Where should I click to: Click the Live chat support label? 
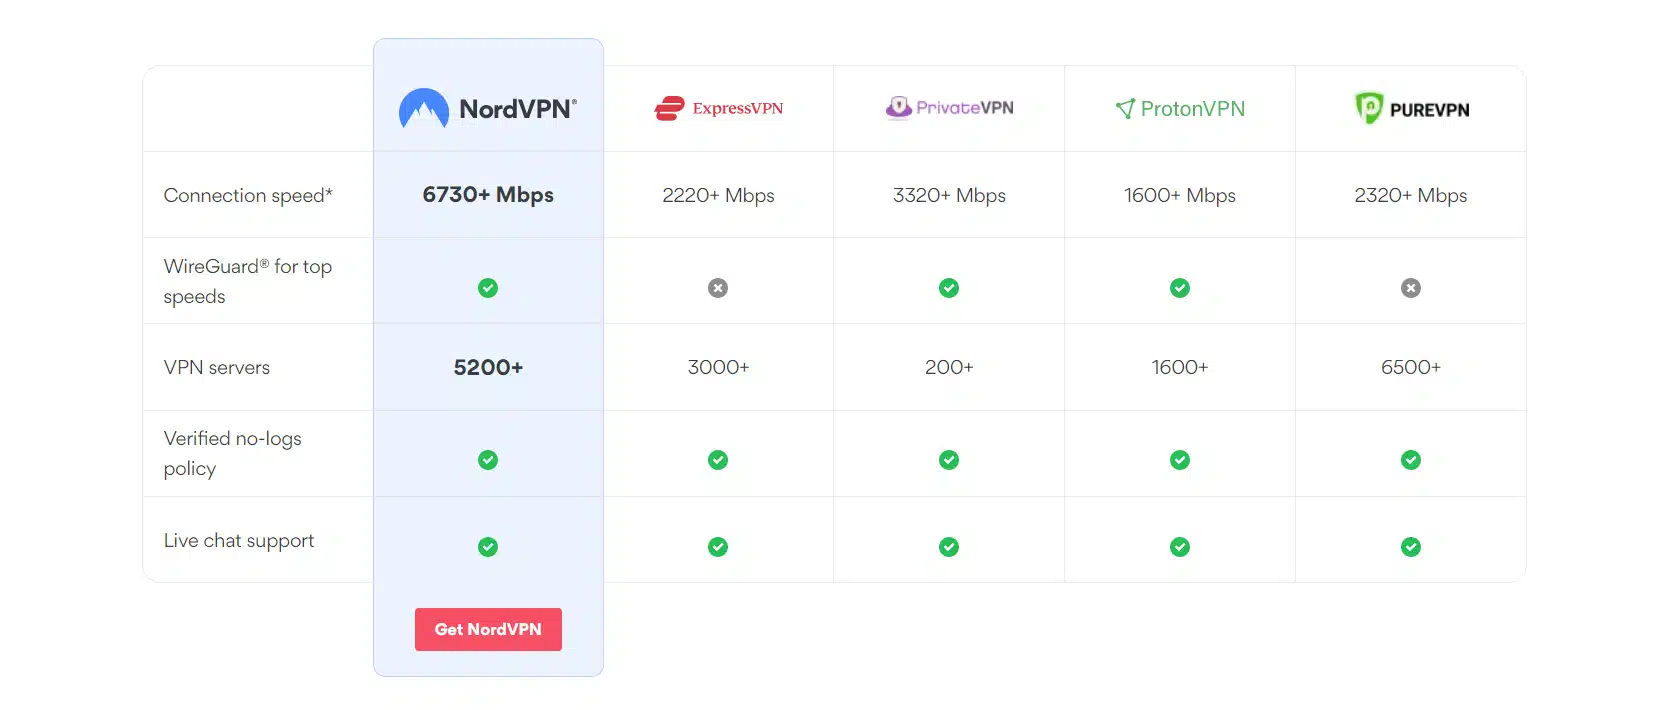(x=239, y=540)
